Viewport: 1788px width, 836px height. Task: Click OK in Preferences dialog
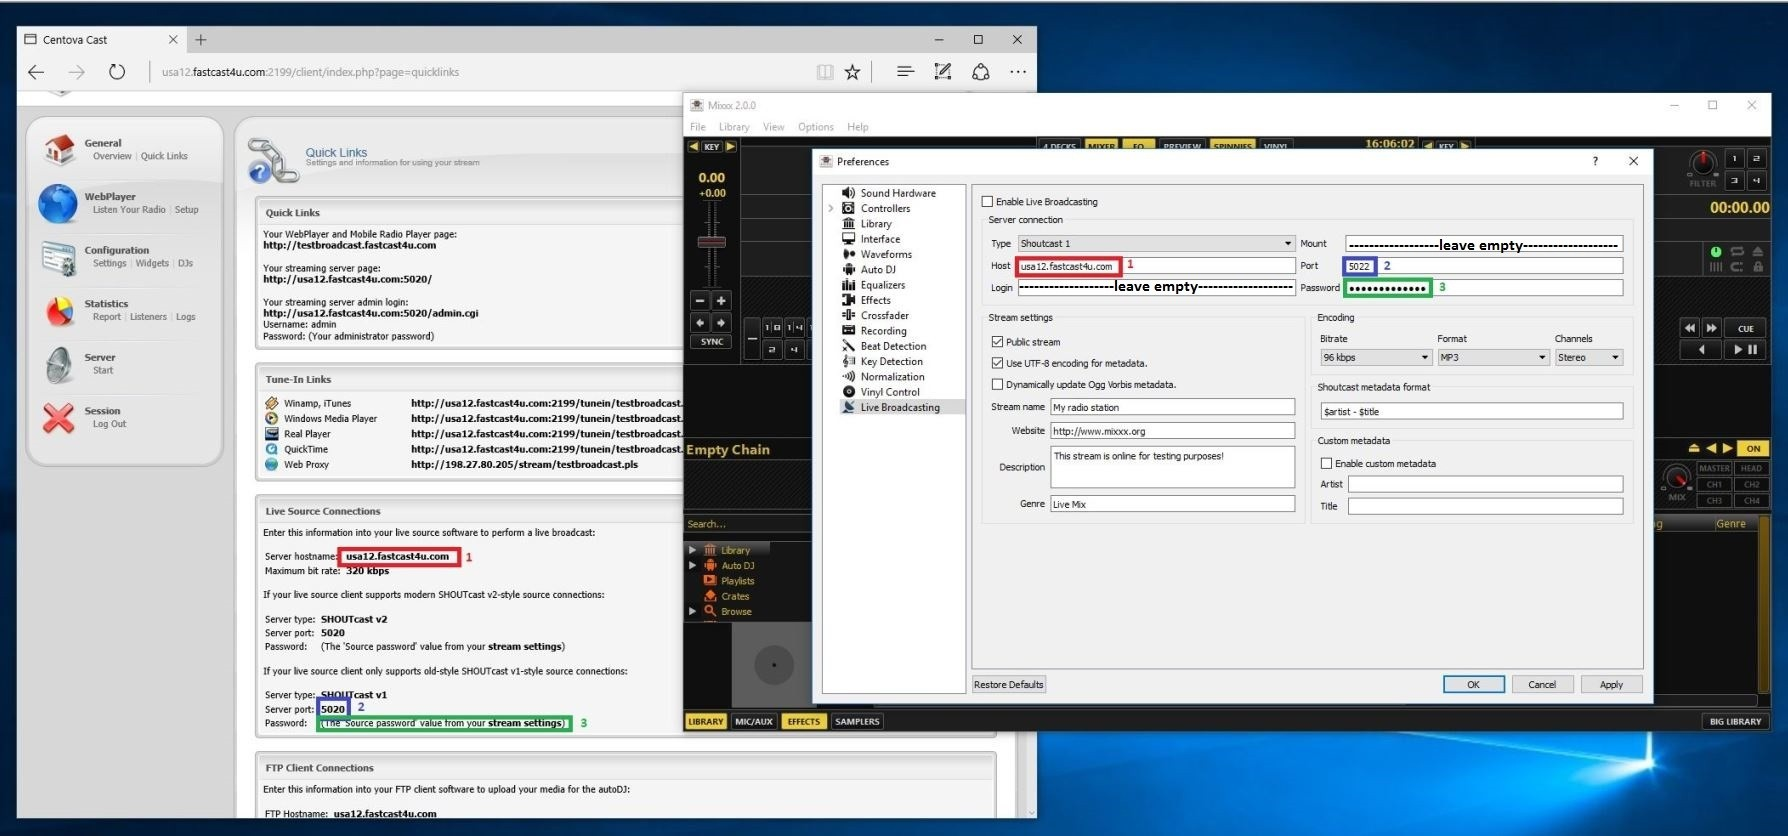tap(1473, 684)
